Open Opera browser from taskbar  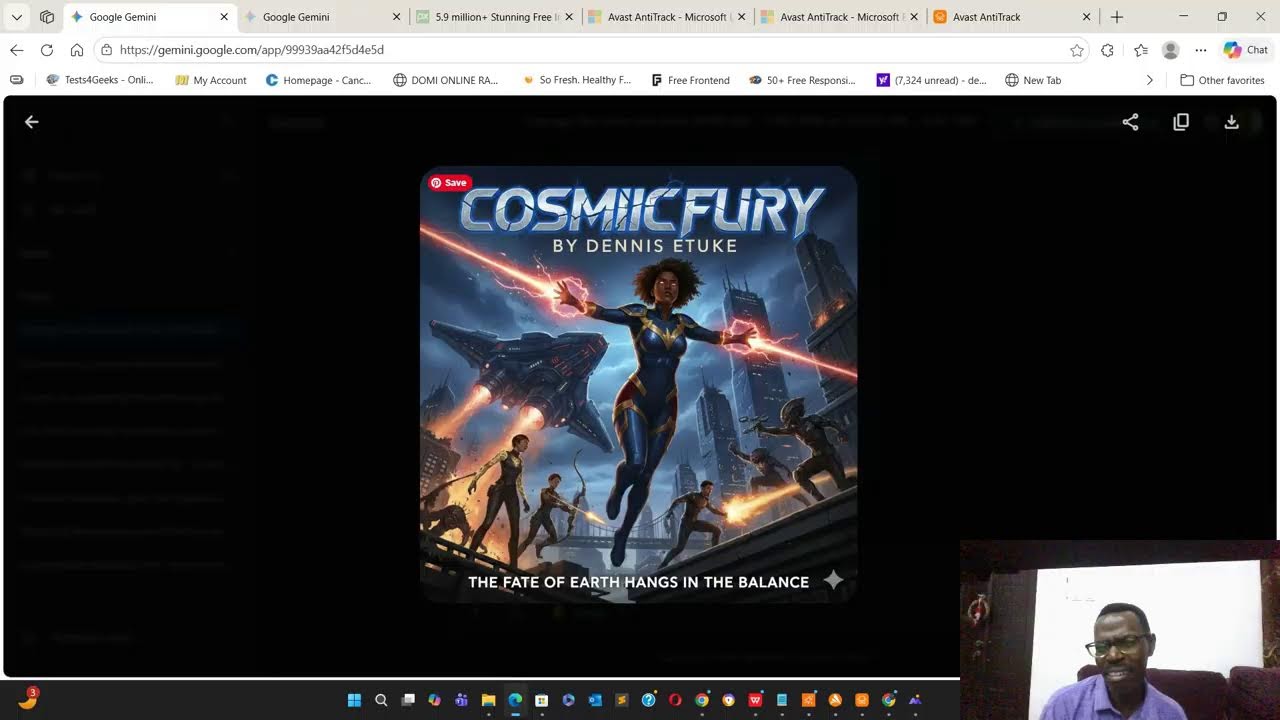point(675,700)
